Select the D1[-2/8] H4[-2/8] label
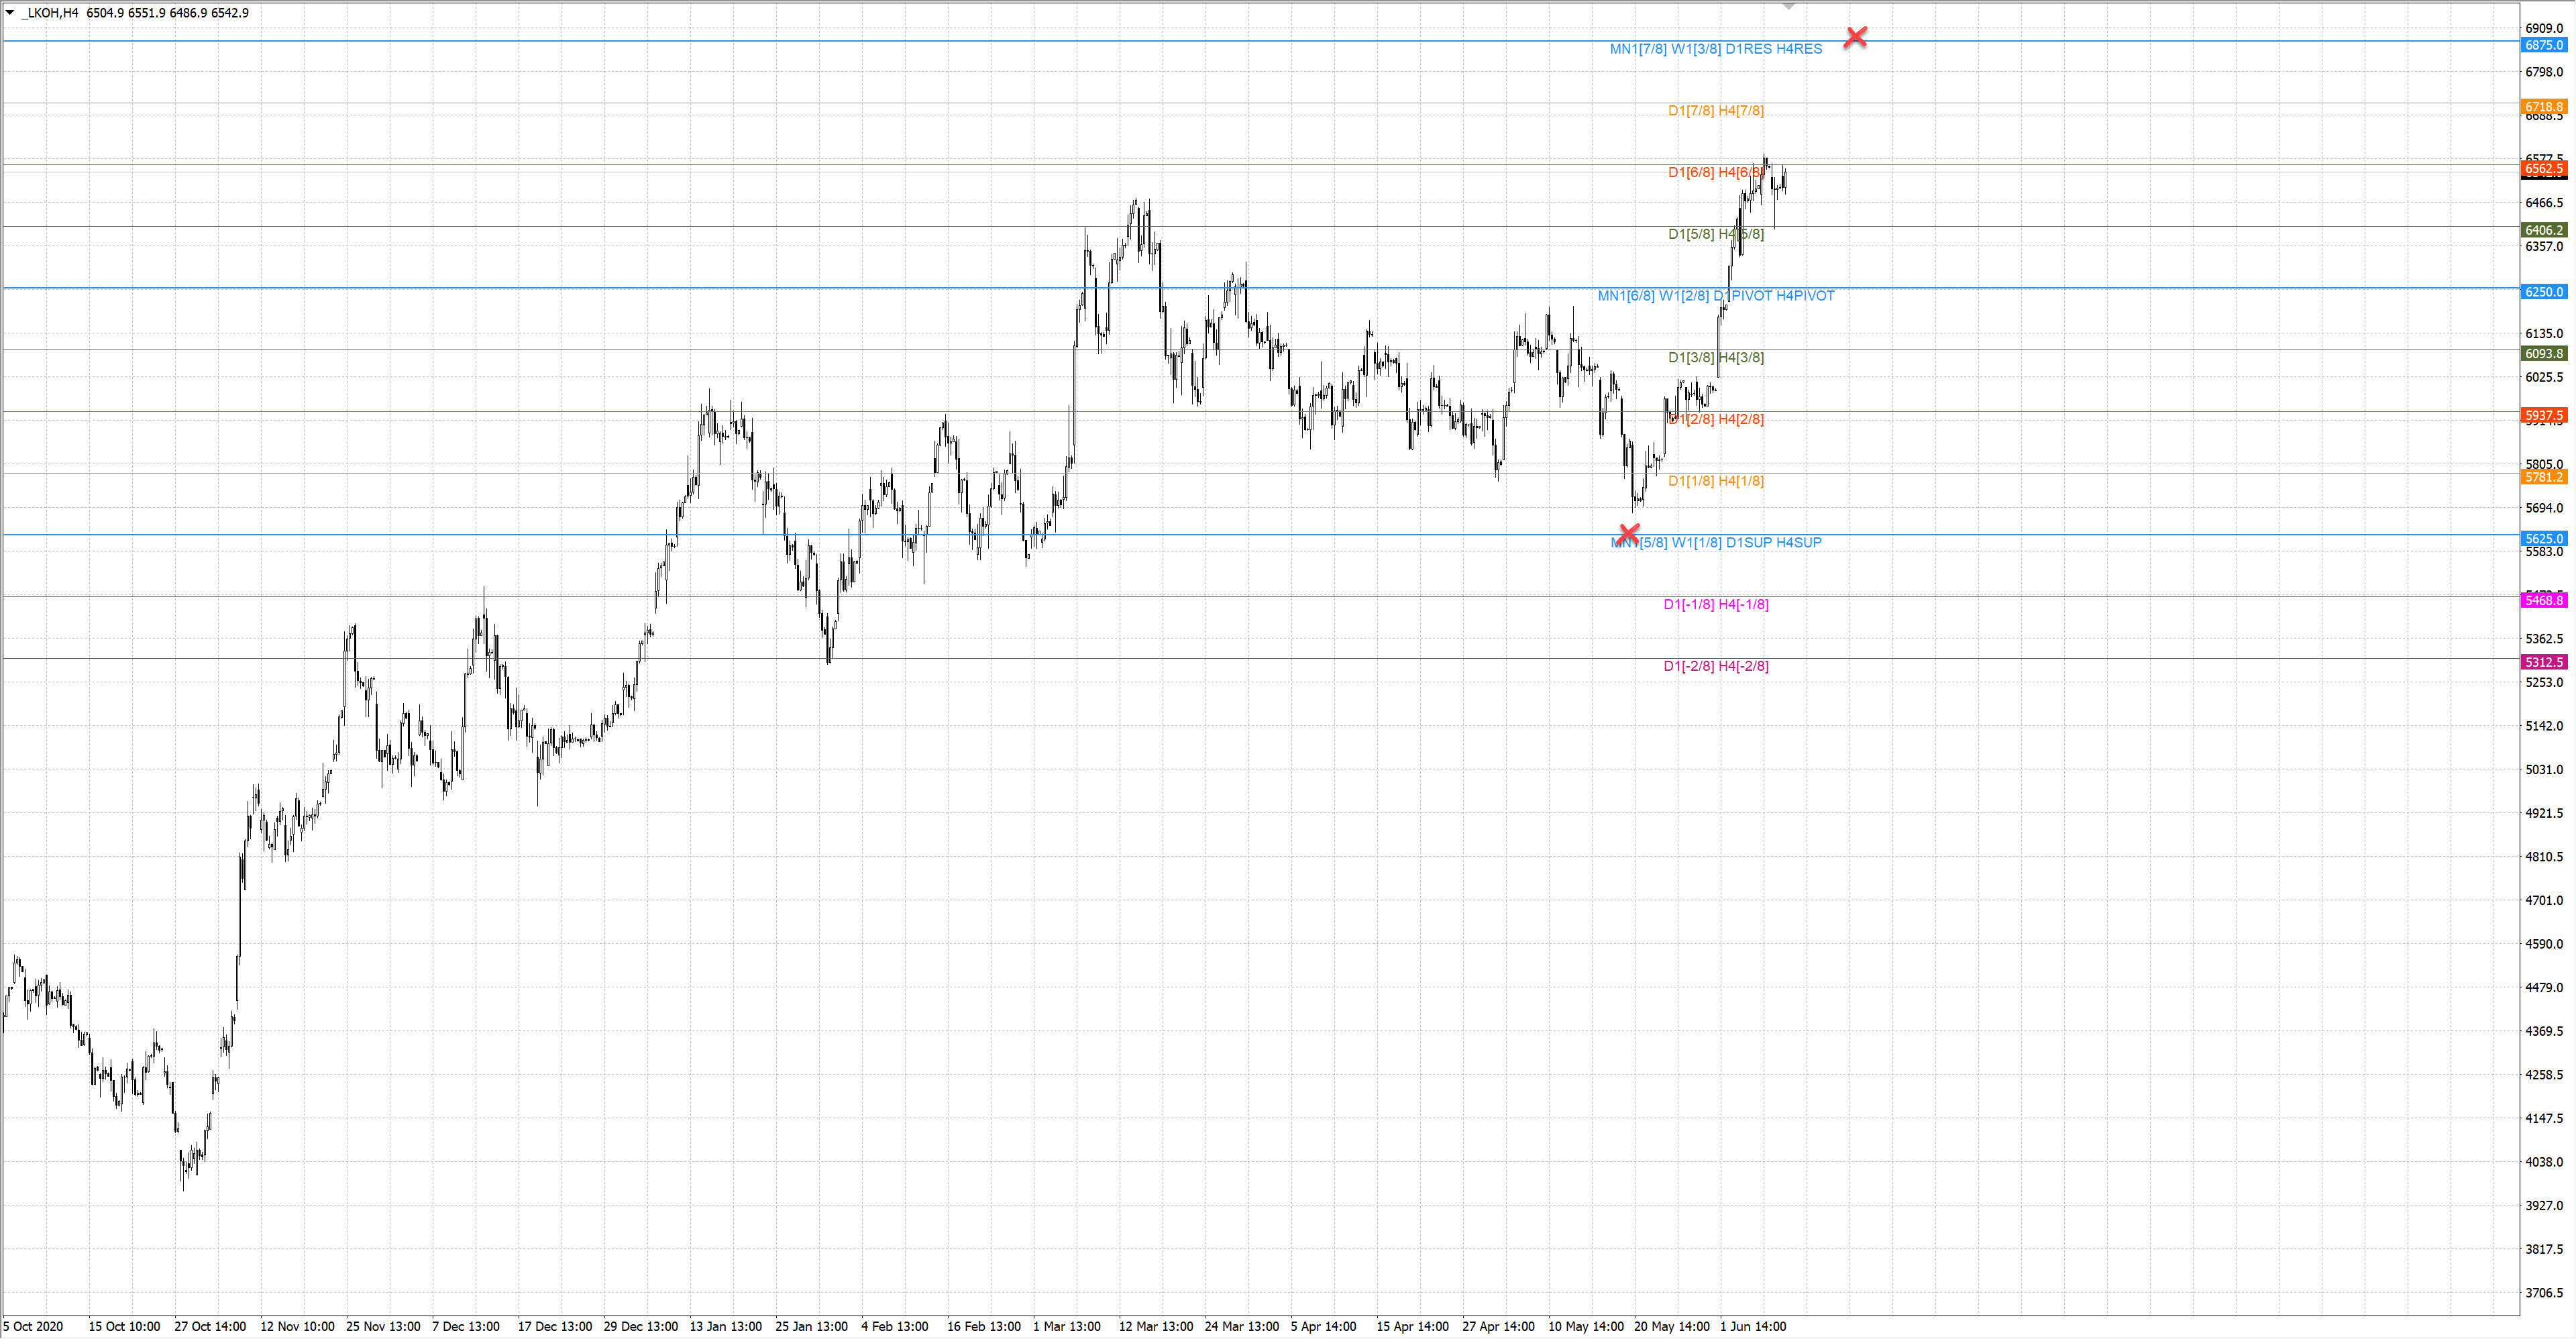This screenshot has height=1339, width=2576. (x=1715, y=666)
